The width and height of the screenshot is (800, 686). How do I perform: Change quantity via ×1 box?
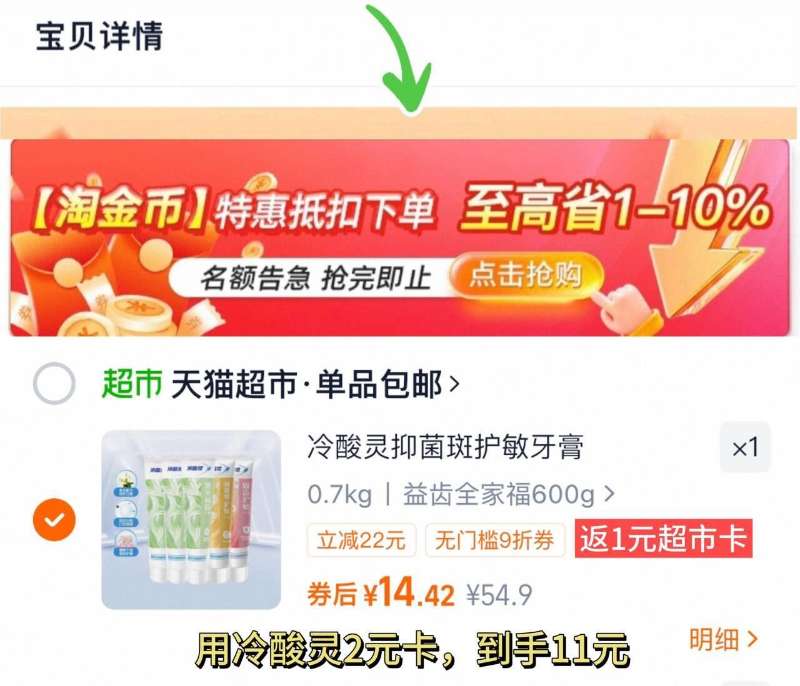coord(745,448)
